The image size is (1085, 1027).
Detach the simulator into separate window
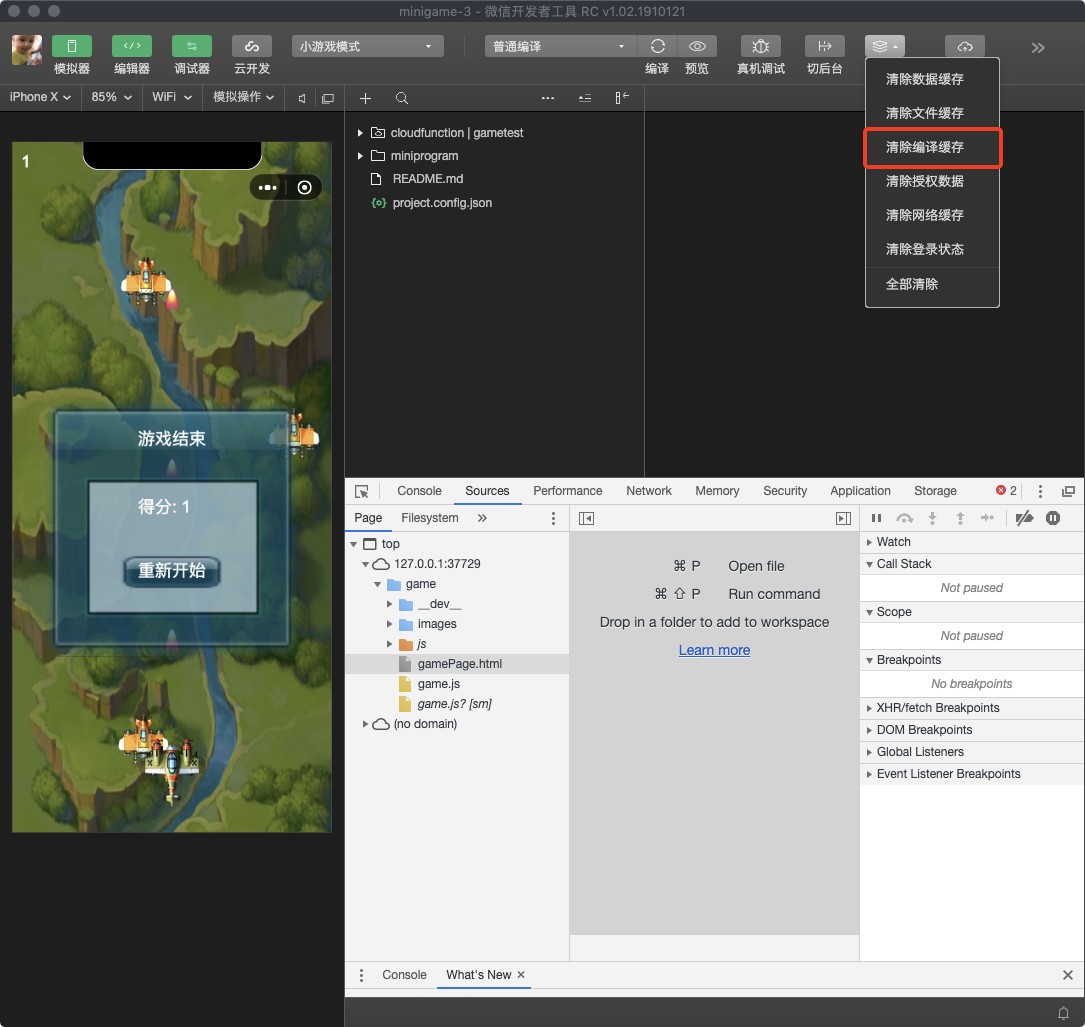point(328,98)
